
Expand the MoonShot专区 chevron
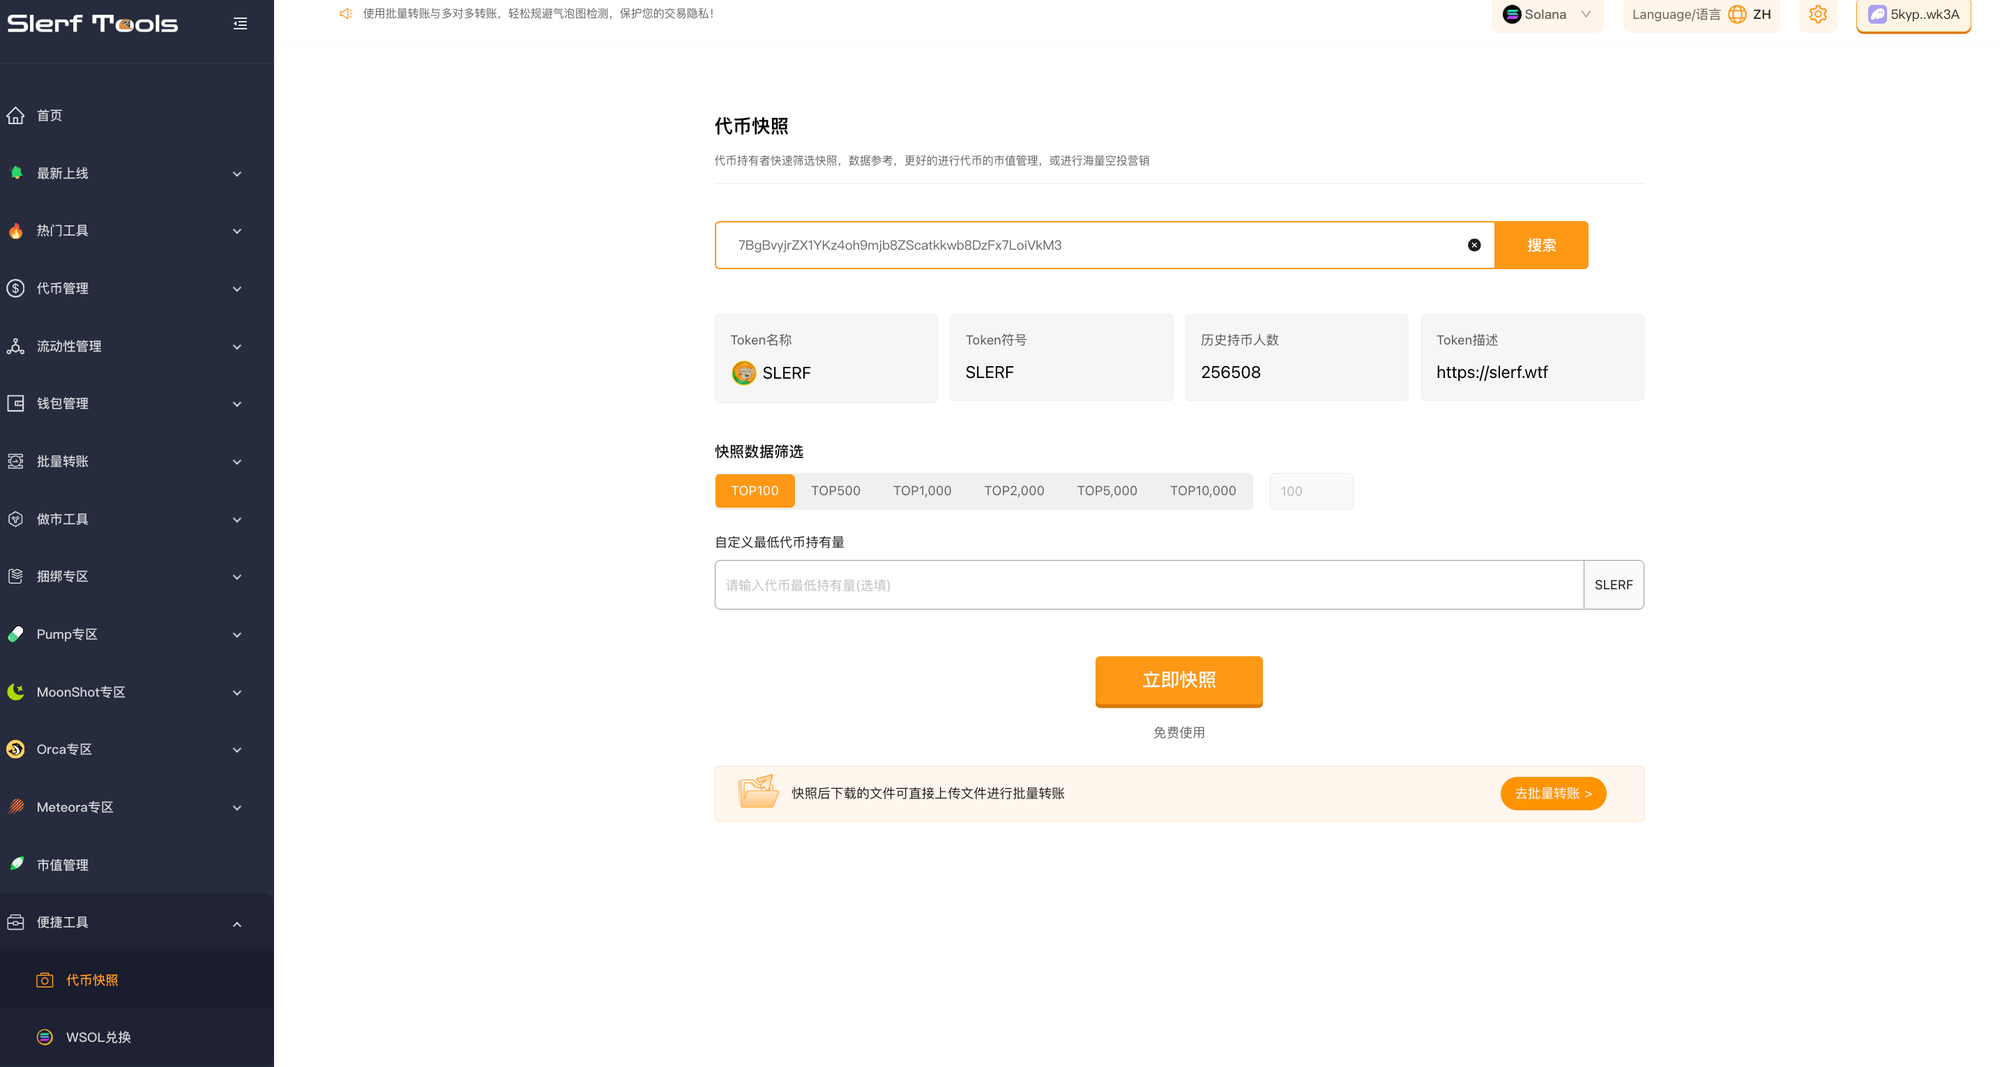[x=237, y=693]
